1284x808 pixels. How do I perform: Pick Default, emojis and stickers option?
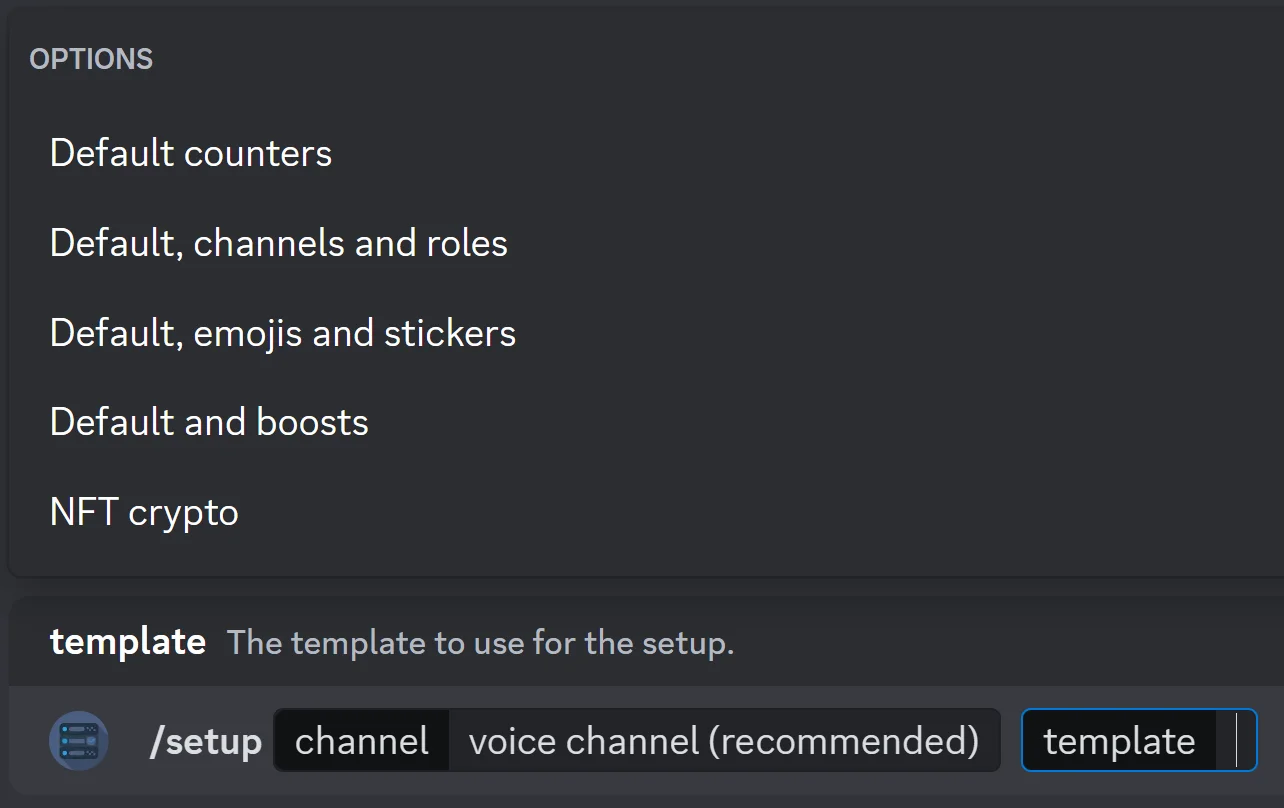click(x=282, y=333)
